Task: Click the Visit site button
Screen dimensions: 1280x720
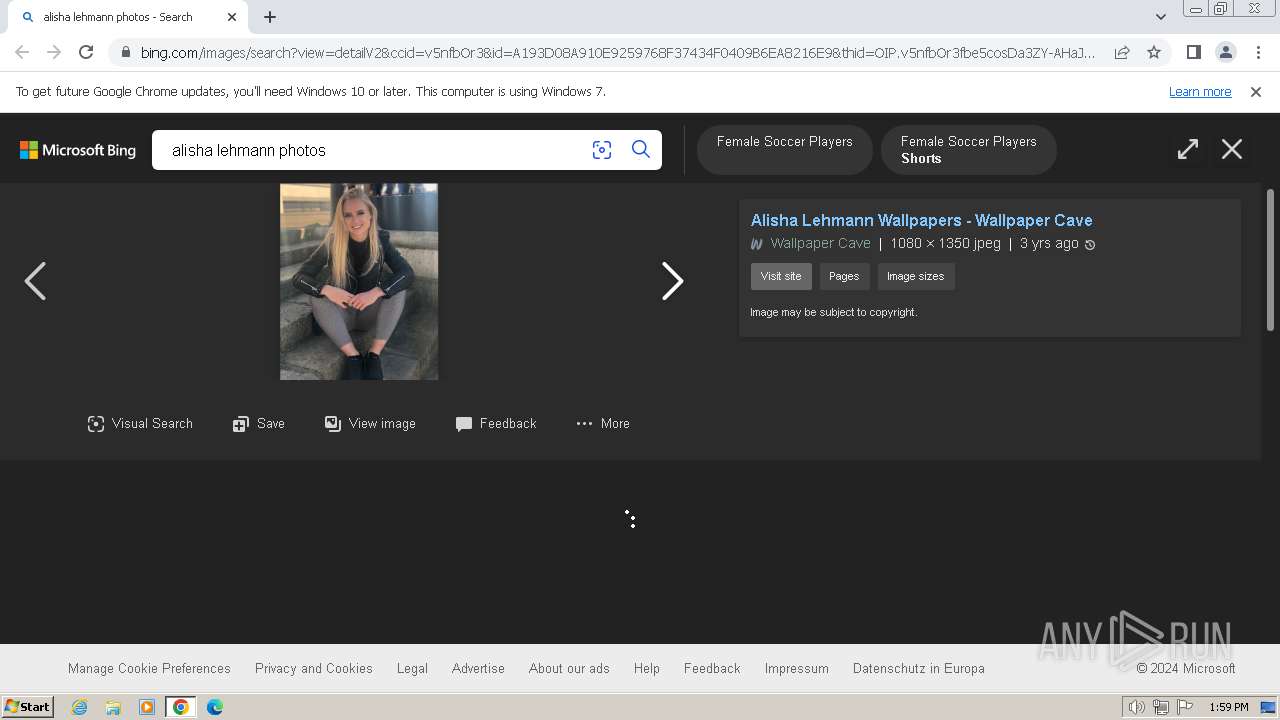Action: (781, 277)
